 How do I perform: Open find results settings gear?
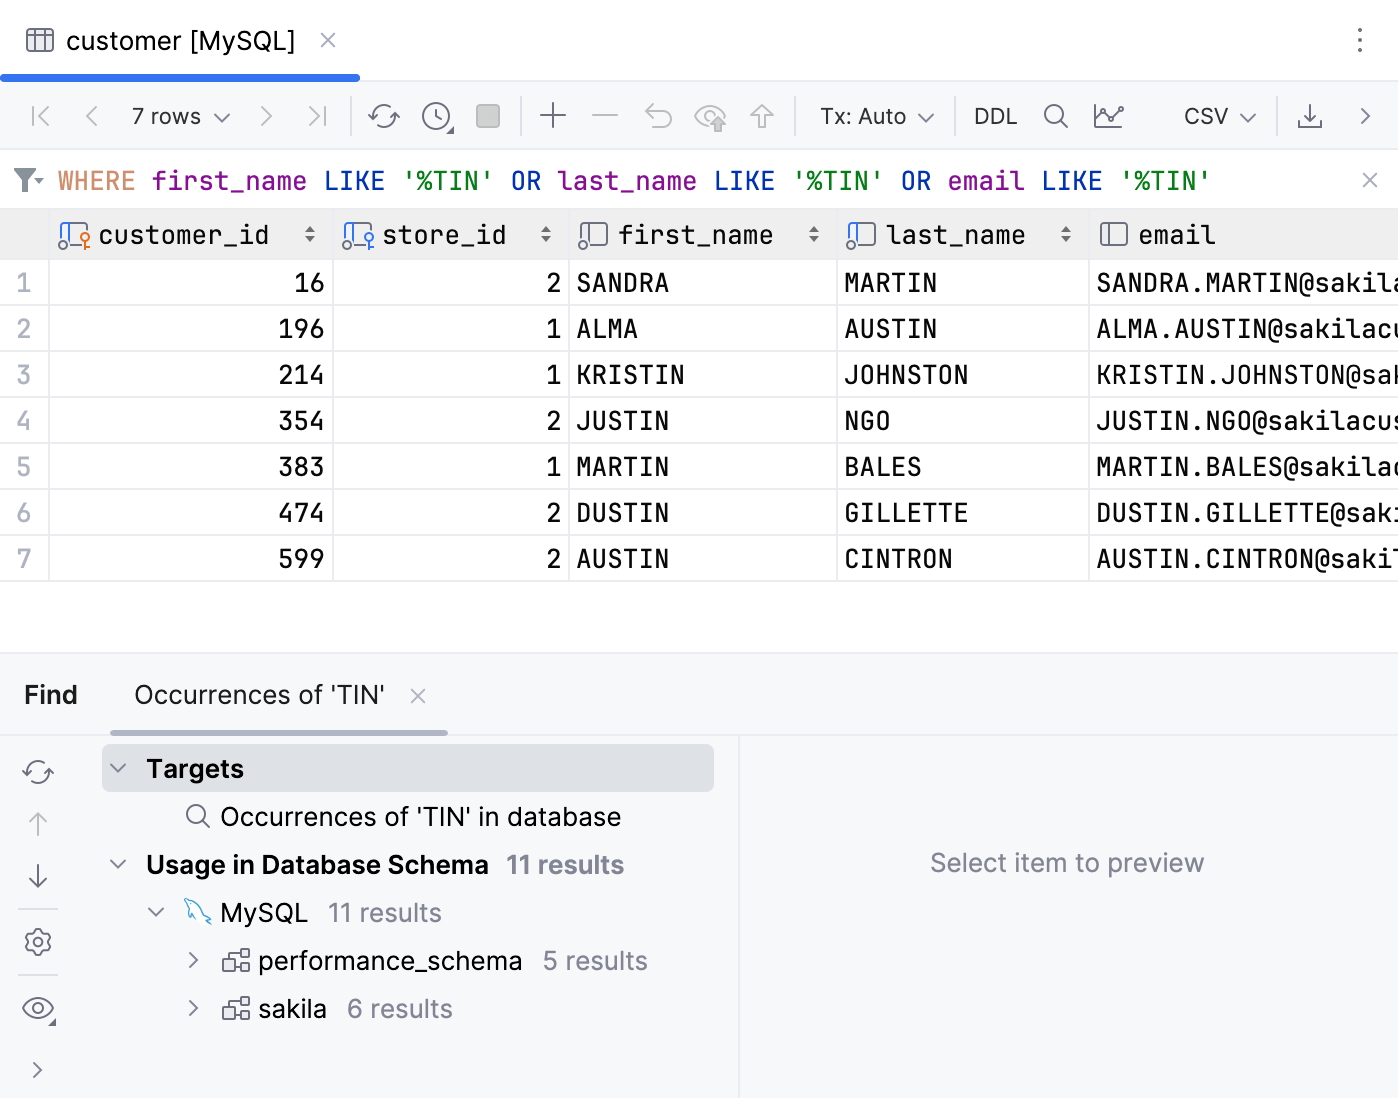point(38,941)
